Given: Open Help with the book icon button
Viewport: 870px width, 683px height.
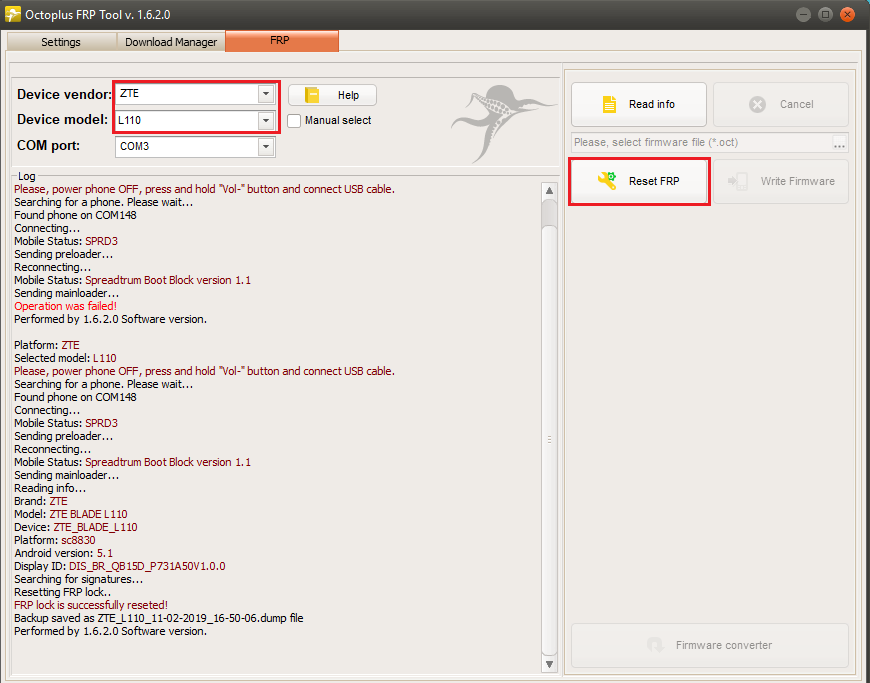Looking at the screenshot, I should tap(332, 95).
